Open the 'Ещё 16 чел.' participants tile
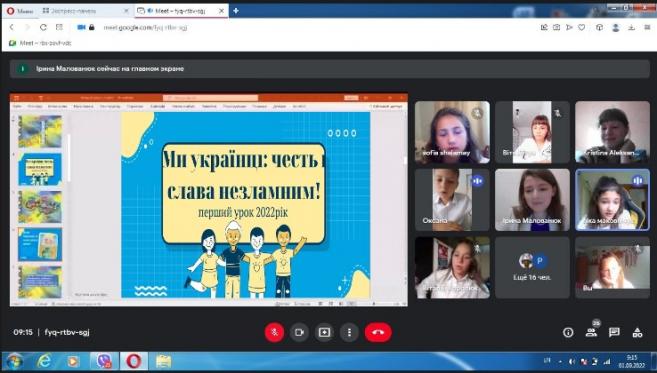 point(532,267)
